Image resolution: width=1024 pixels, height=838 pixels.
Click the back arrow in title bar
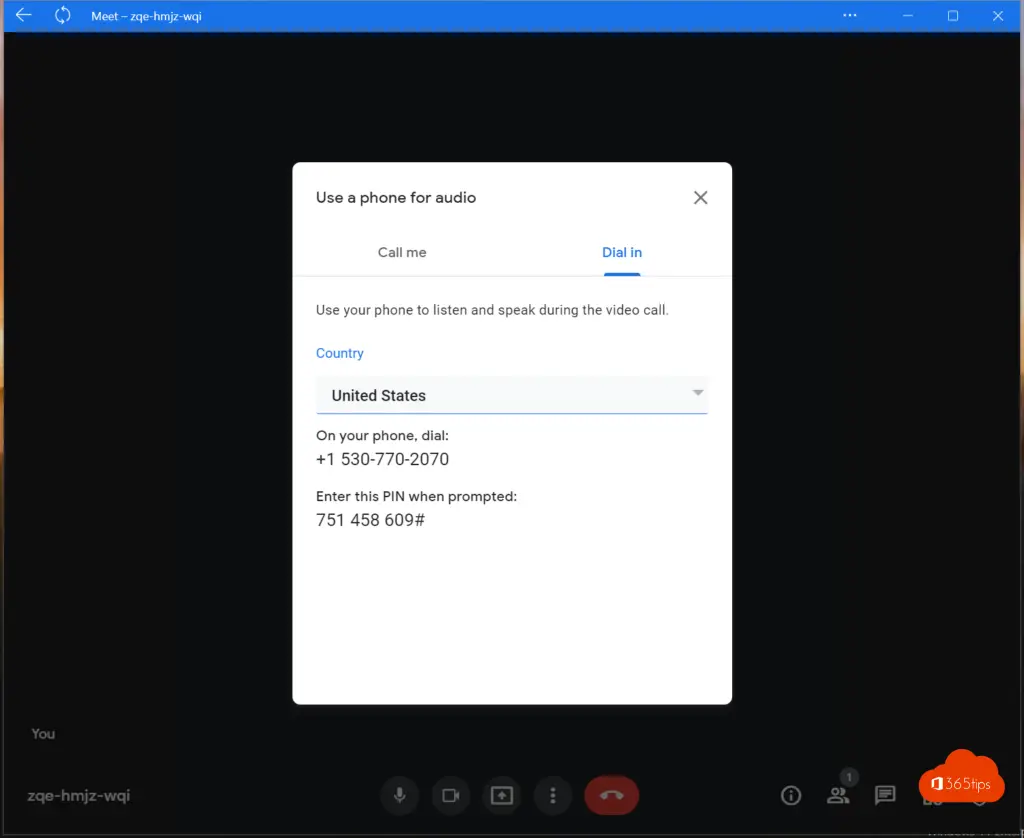tap(24, 15)
